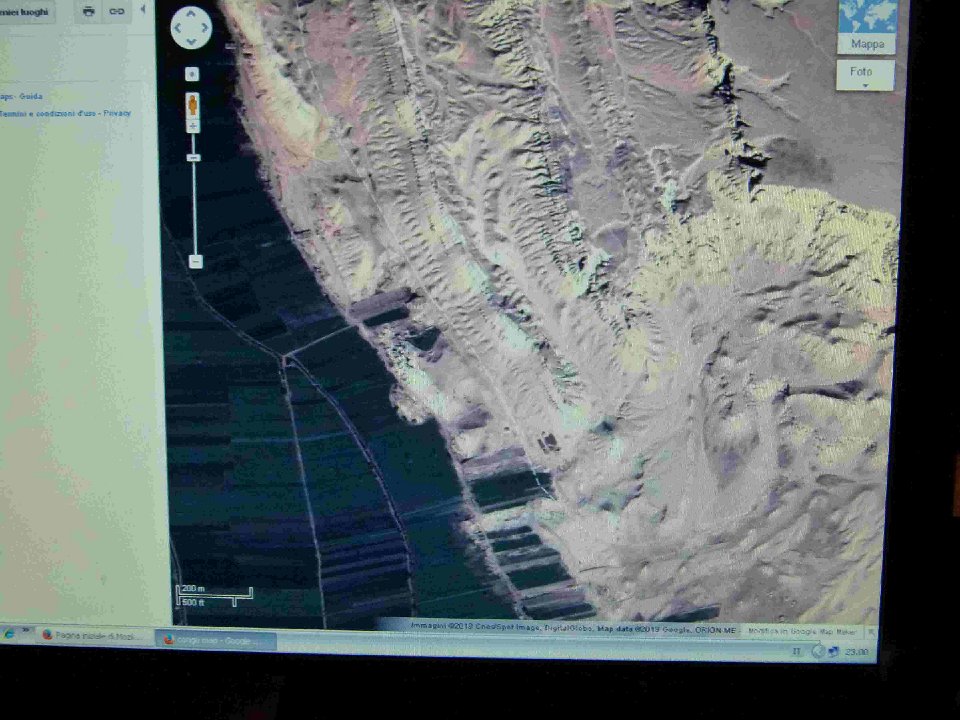Open the Guida help link
Viewport: 960px width, 720px height.
tap(31, 96)
